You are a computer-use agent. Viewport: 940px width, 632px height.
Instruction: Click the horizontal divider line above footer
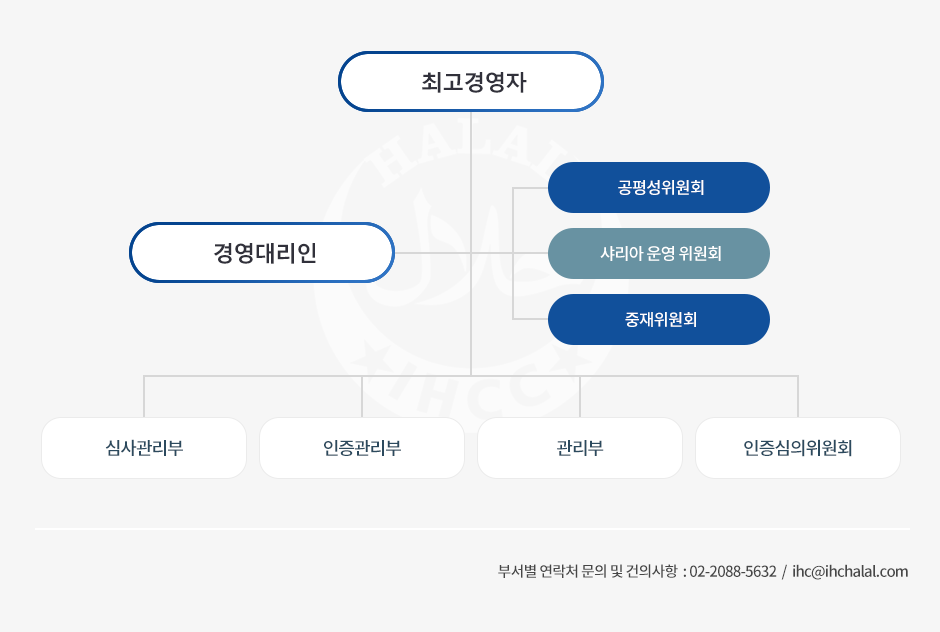472,529
